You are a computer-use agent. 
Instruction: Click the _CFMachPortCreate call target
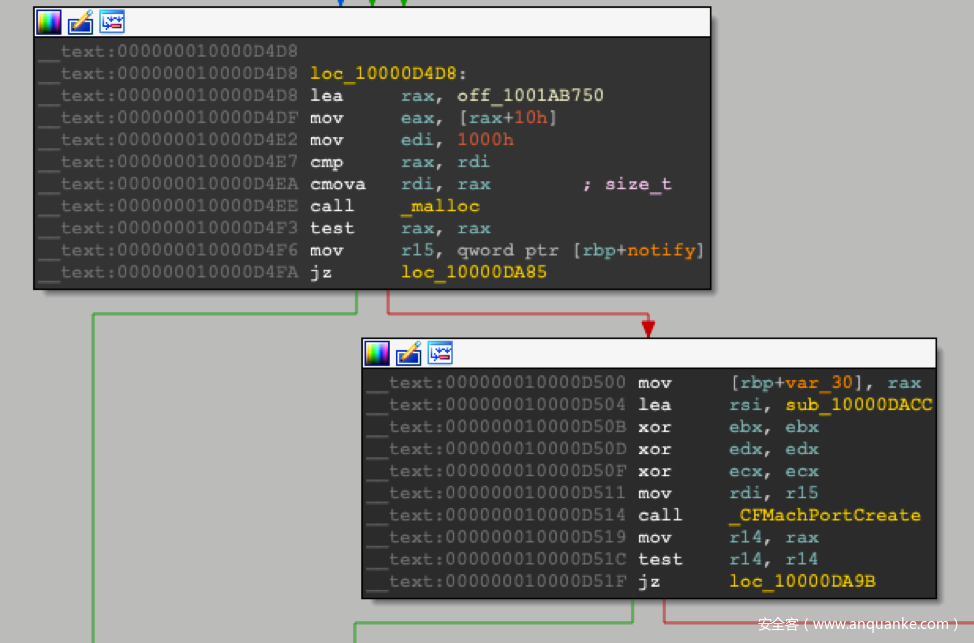coord(825,515)
